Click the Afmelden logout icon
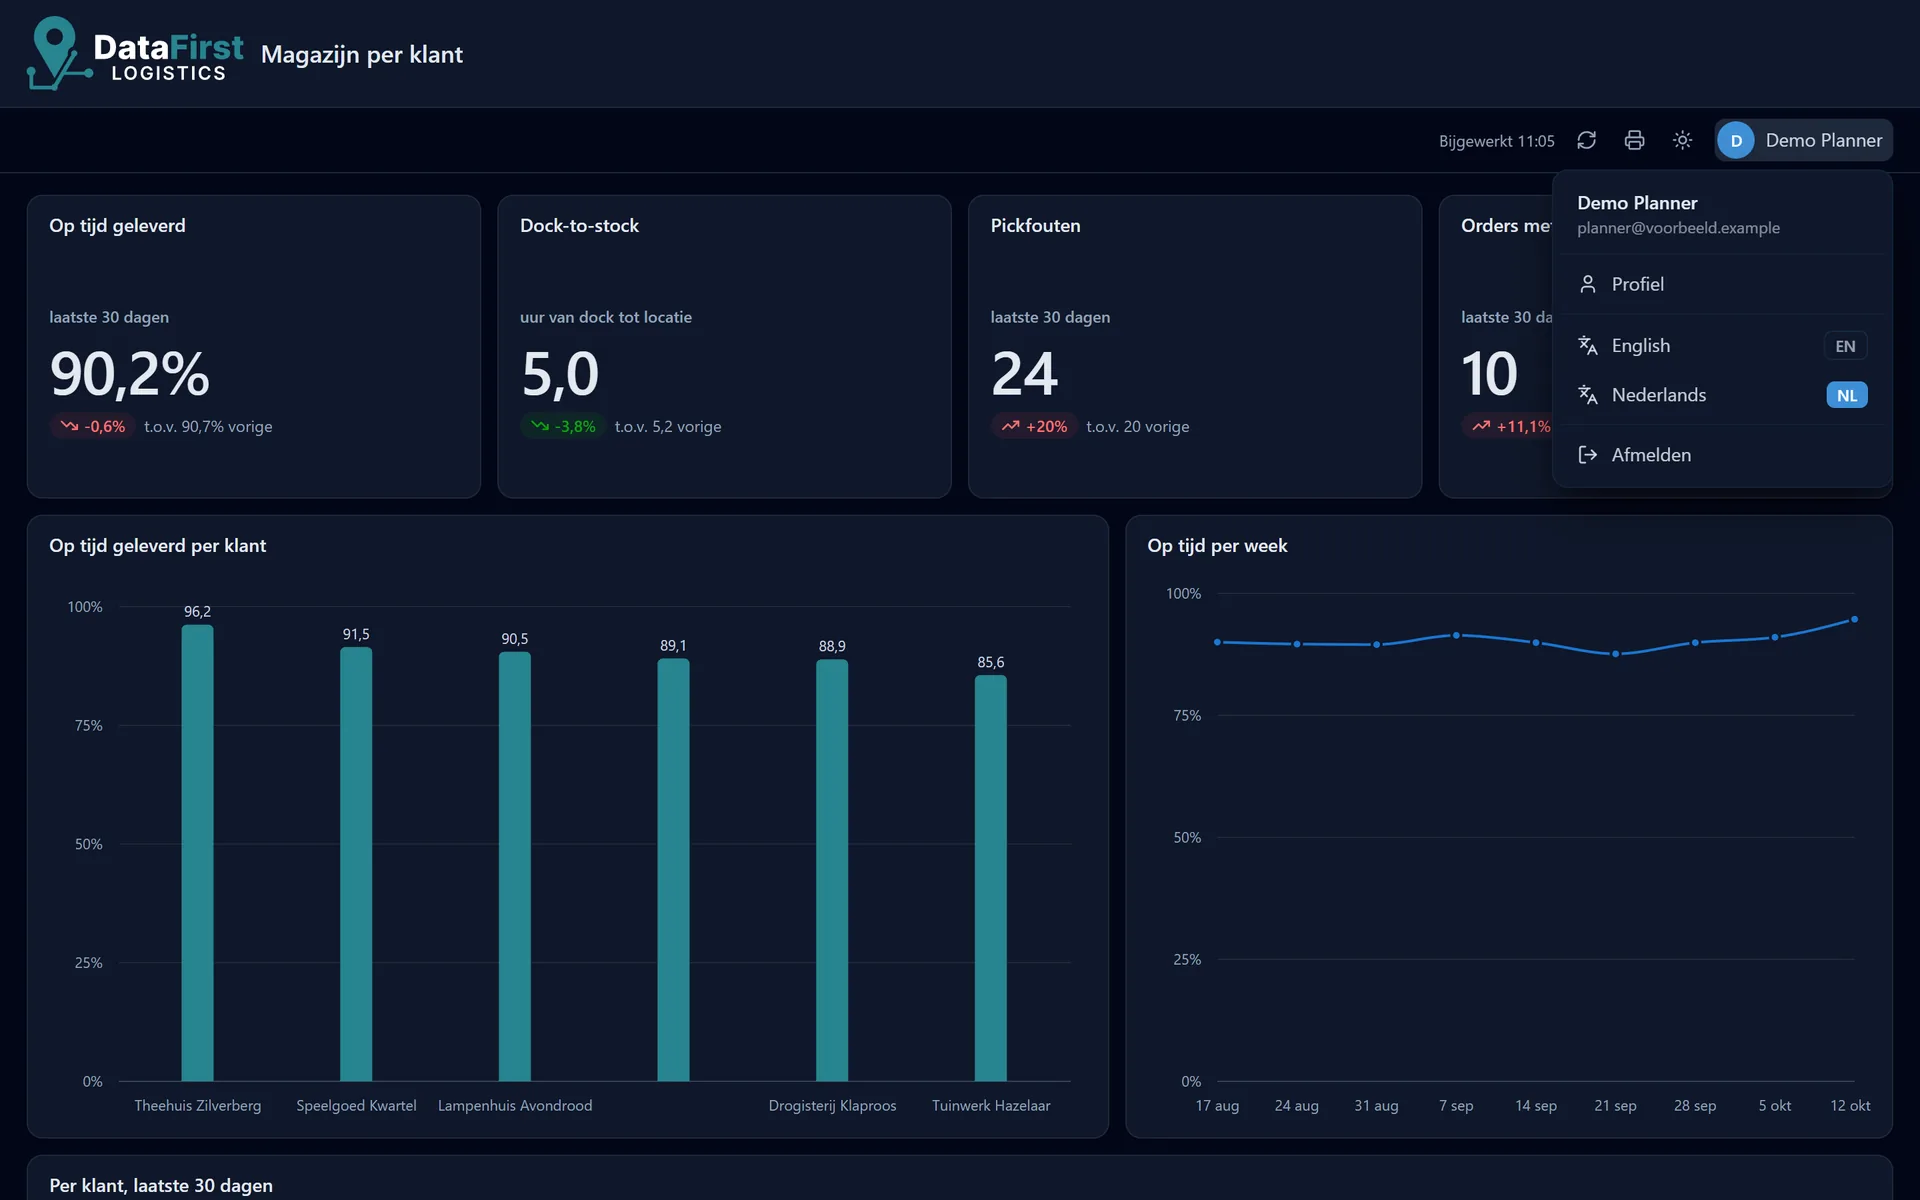The image size is (1920, 1200). coord(1587,455)
